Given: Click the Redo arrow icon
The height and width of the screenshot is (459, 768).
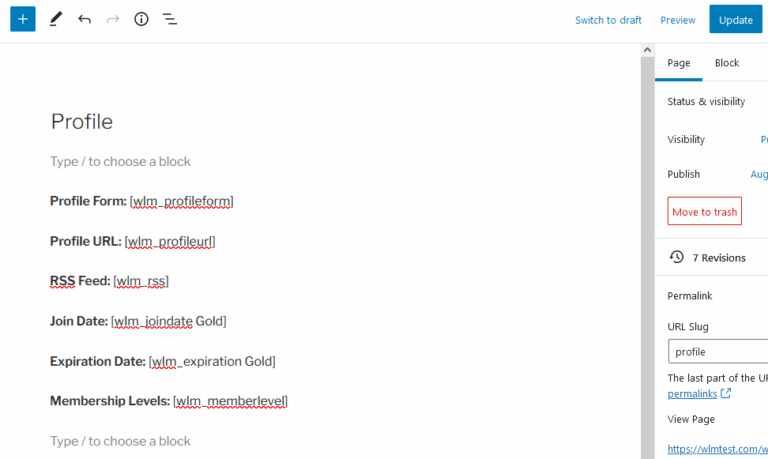Looking at the screenshot, I should (113, 19).
